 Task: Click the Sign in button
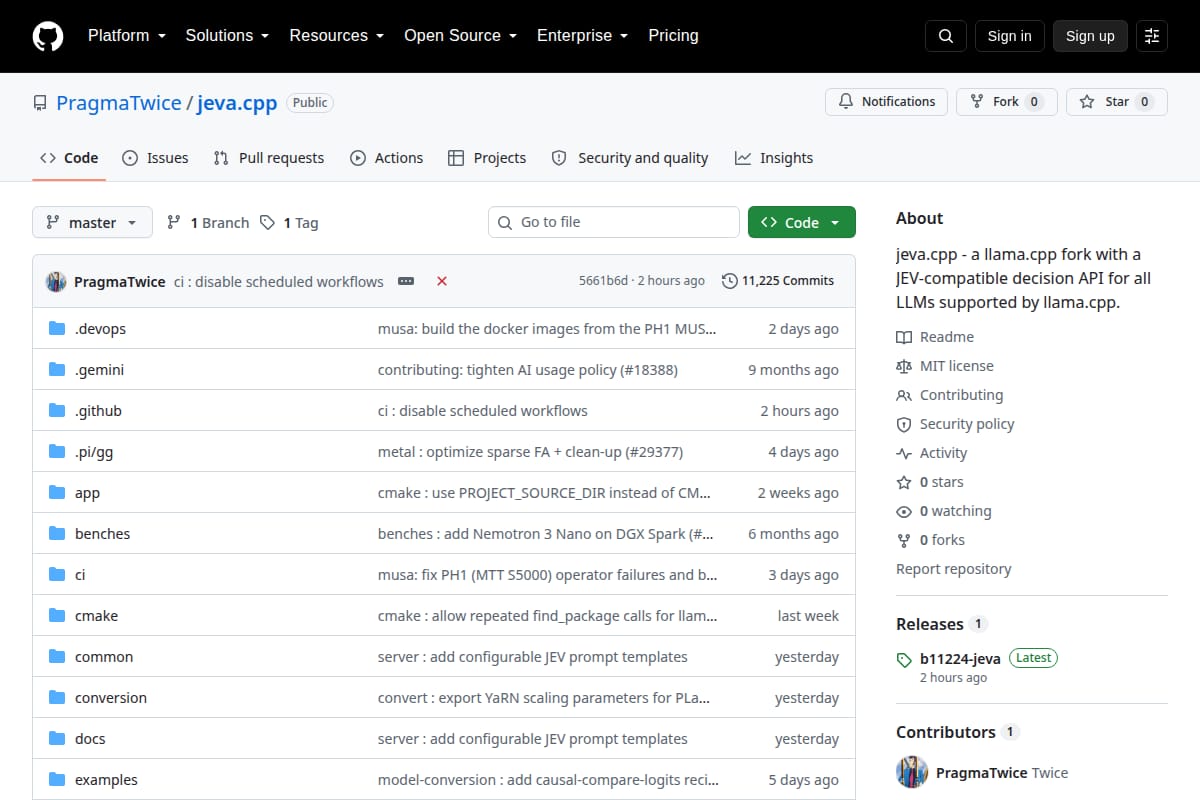1009,36
